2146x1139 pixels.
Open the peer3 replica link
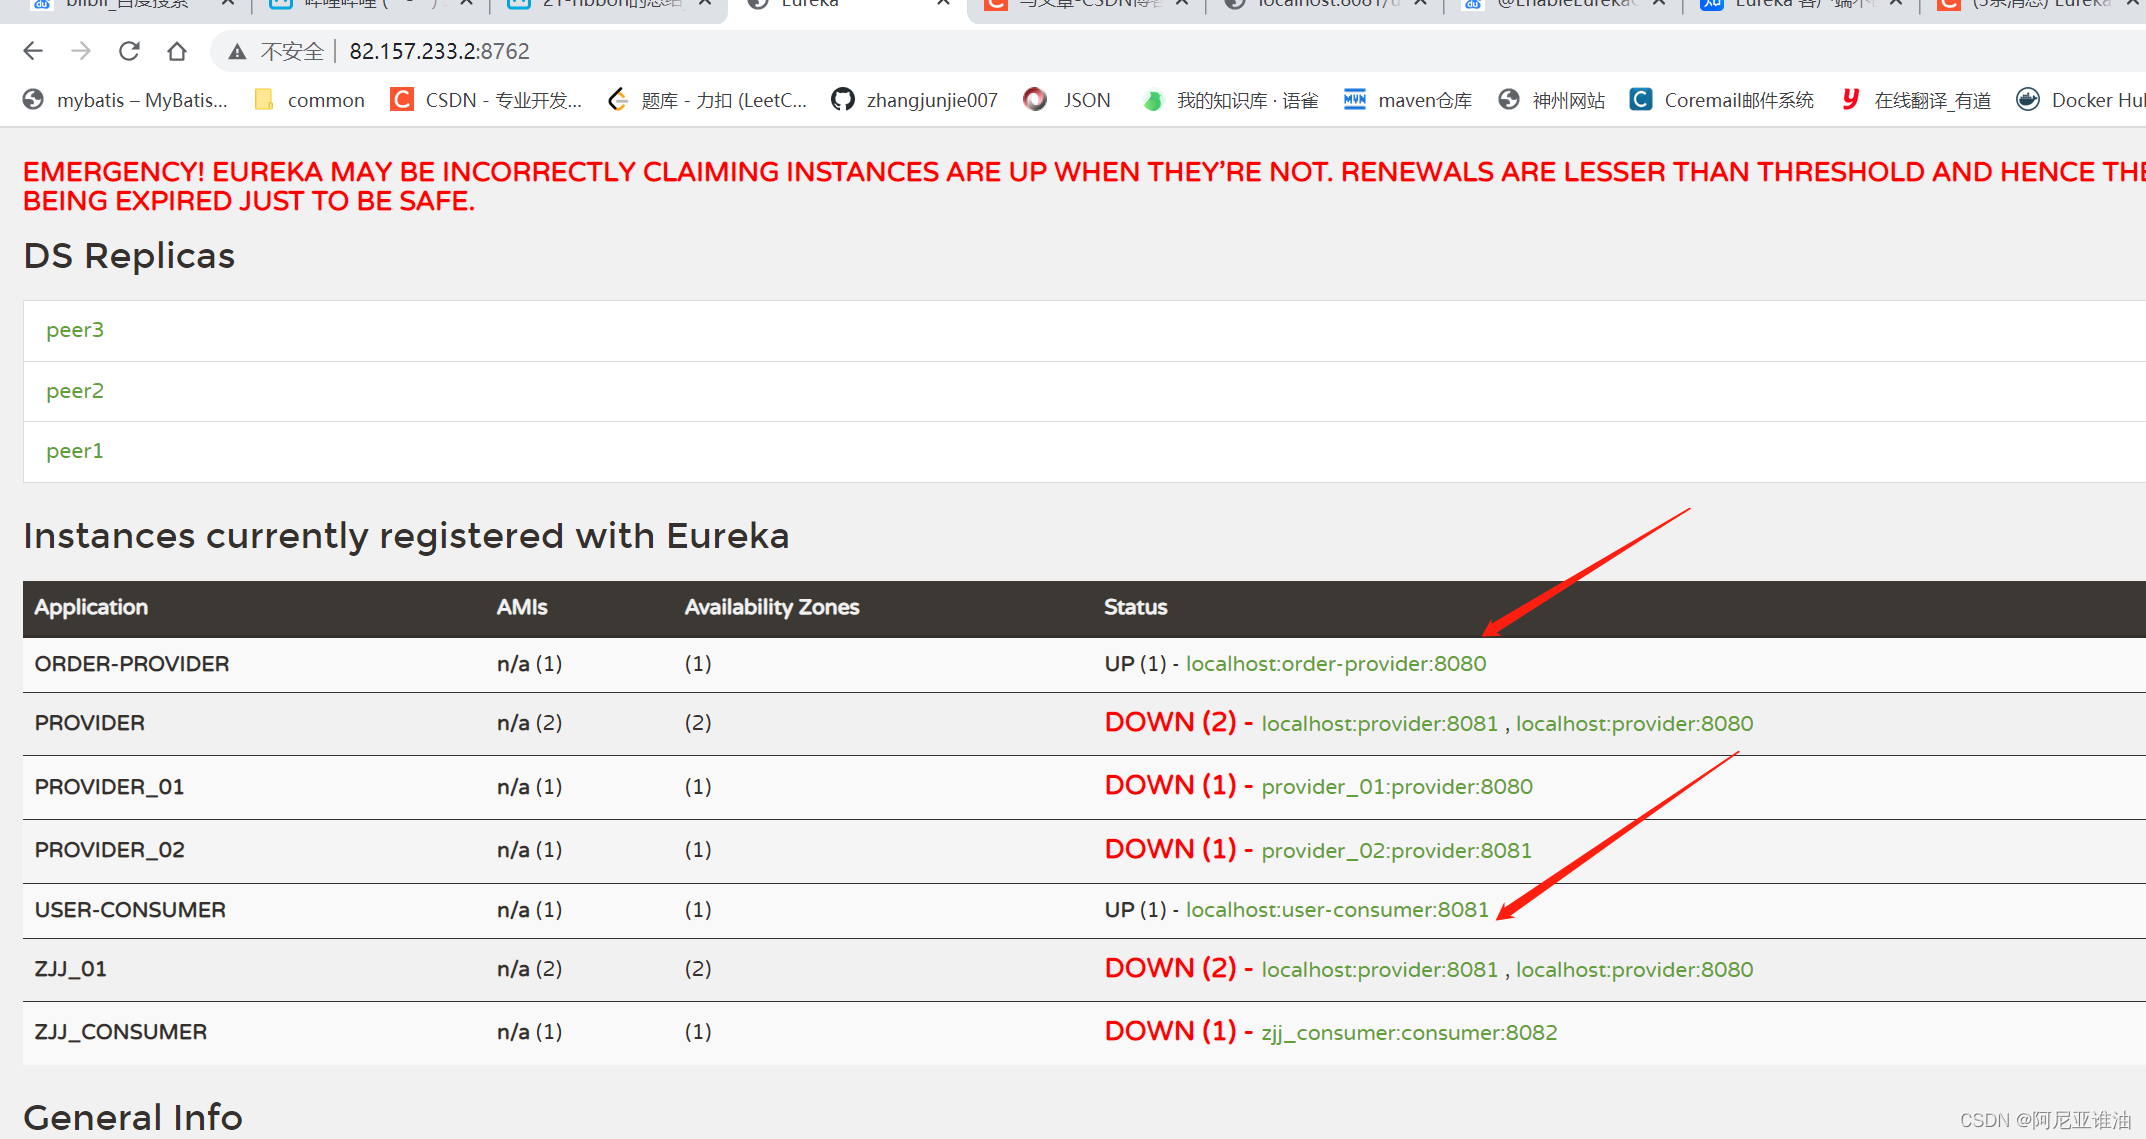point(75,330)
